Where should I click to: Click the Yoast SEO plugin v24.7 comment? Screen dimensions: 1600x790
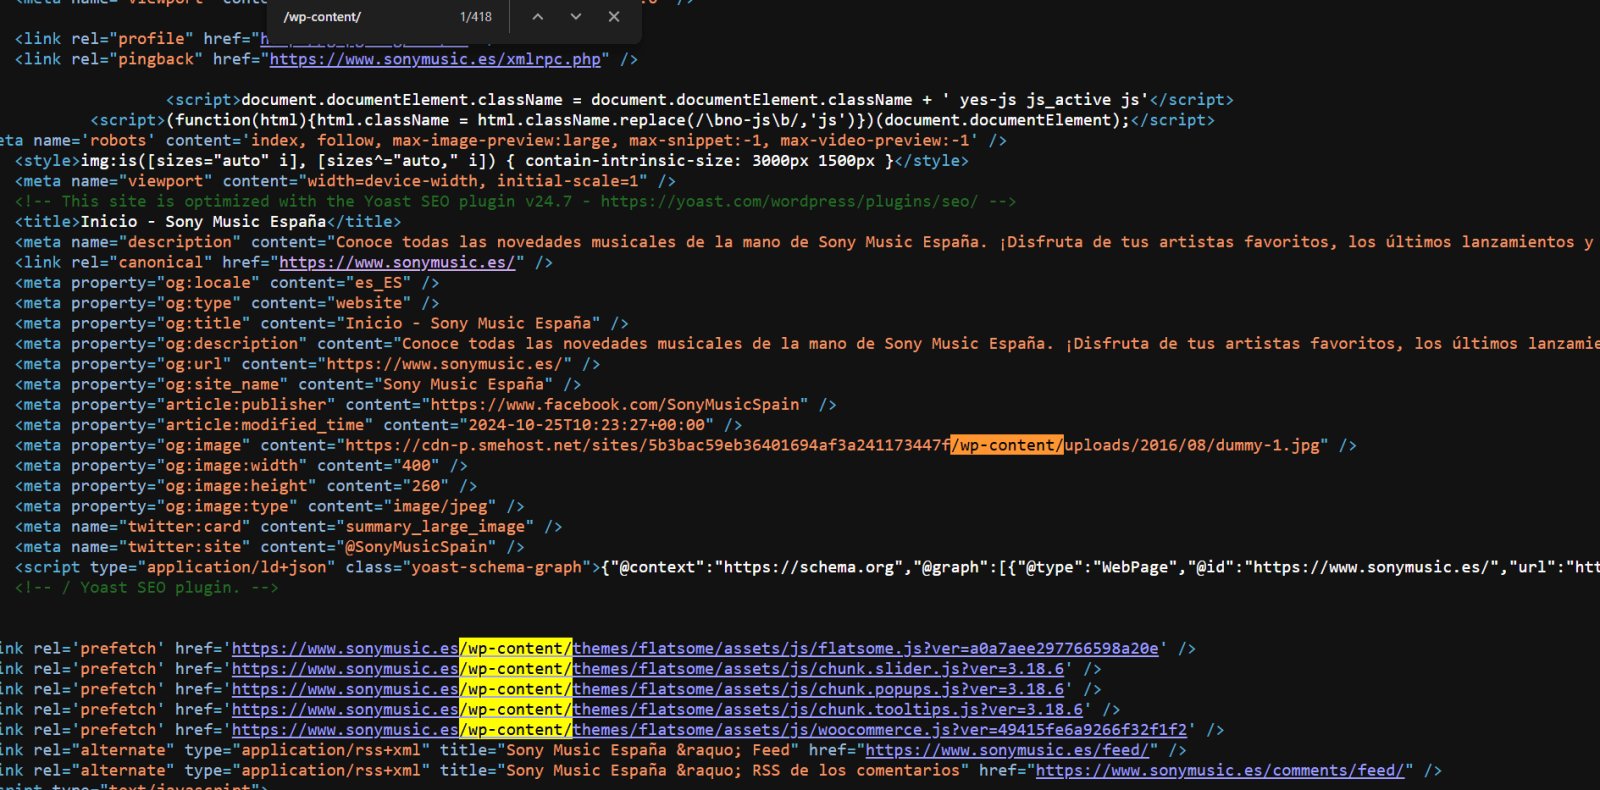tap(516, 202)
